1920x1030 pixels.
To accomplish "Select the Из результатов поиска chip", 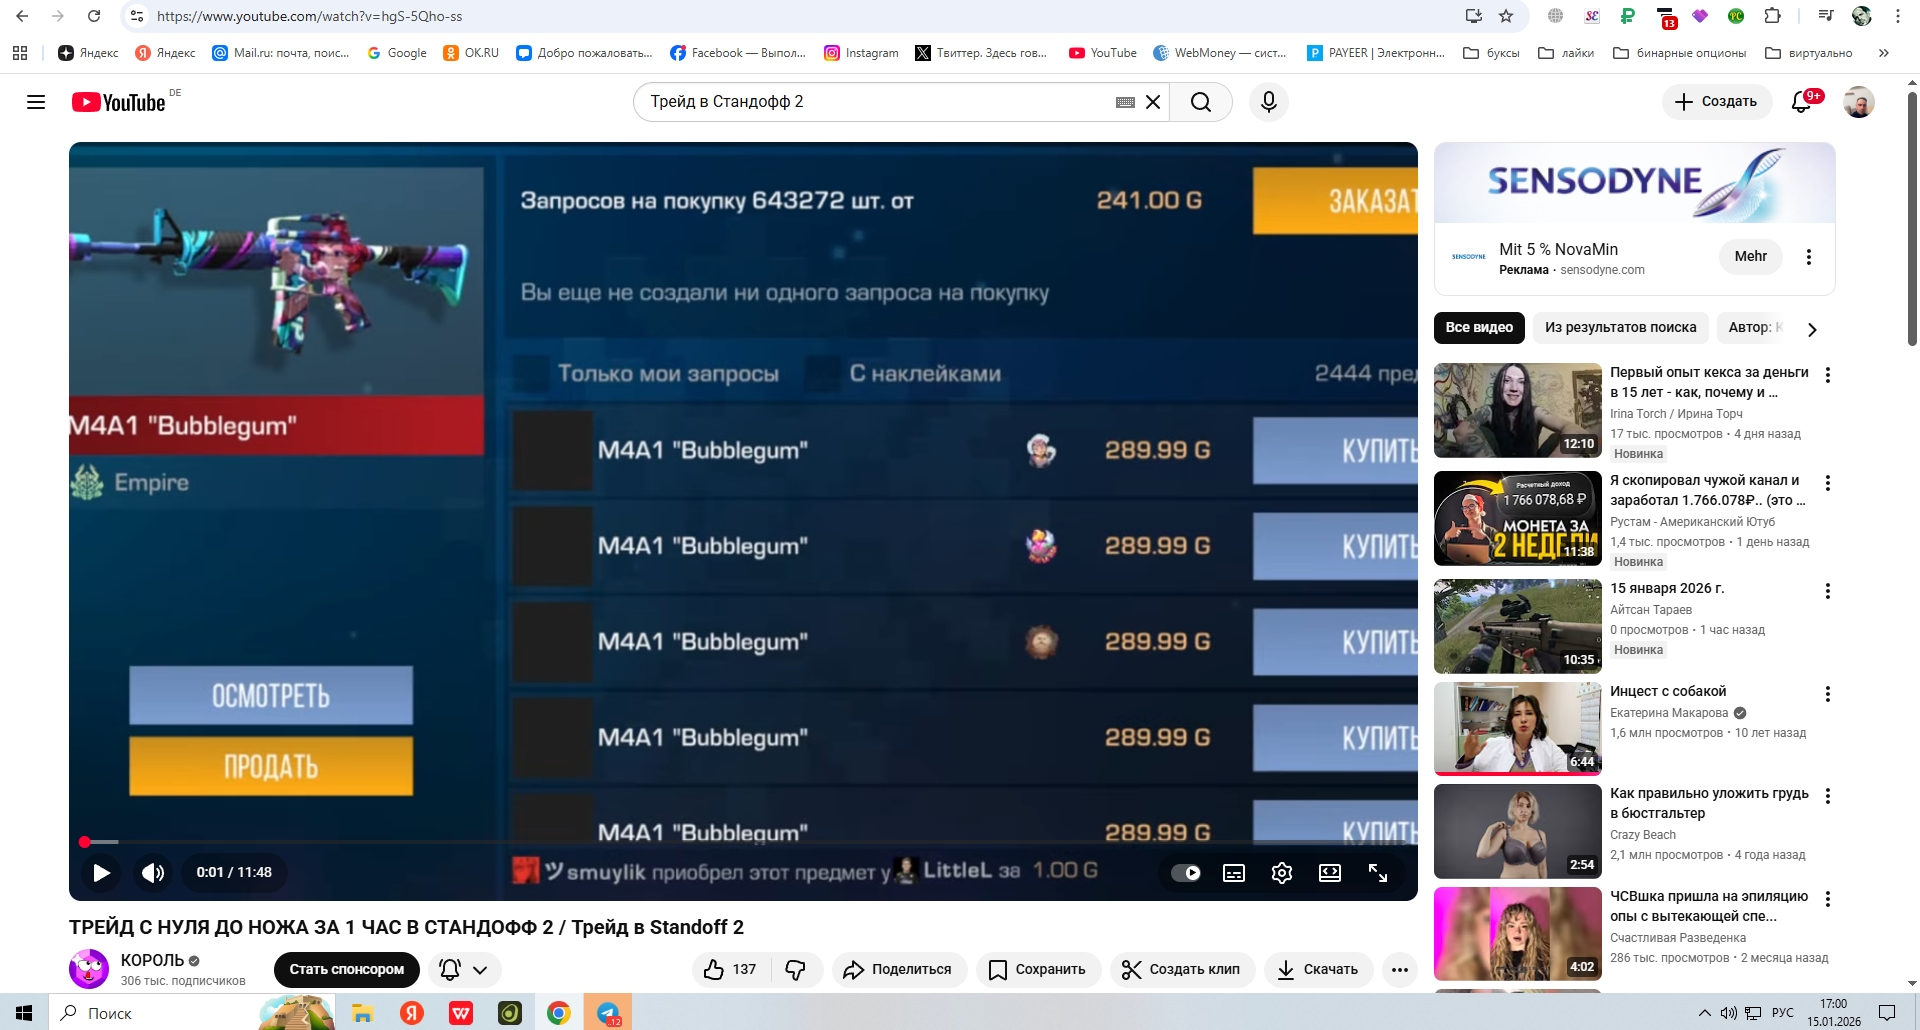I will click(1621, 327).
